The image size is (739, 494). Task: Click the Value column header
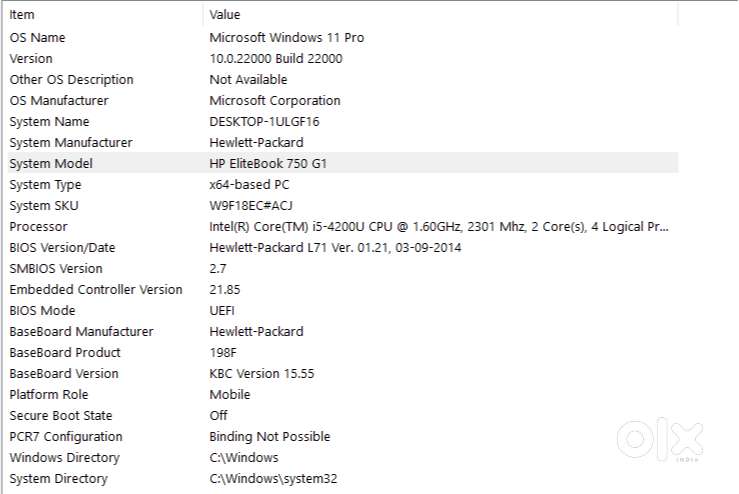pos(225,15)
